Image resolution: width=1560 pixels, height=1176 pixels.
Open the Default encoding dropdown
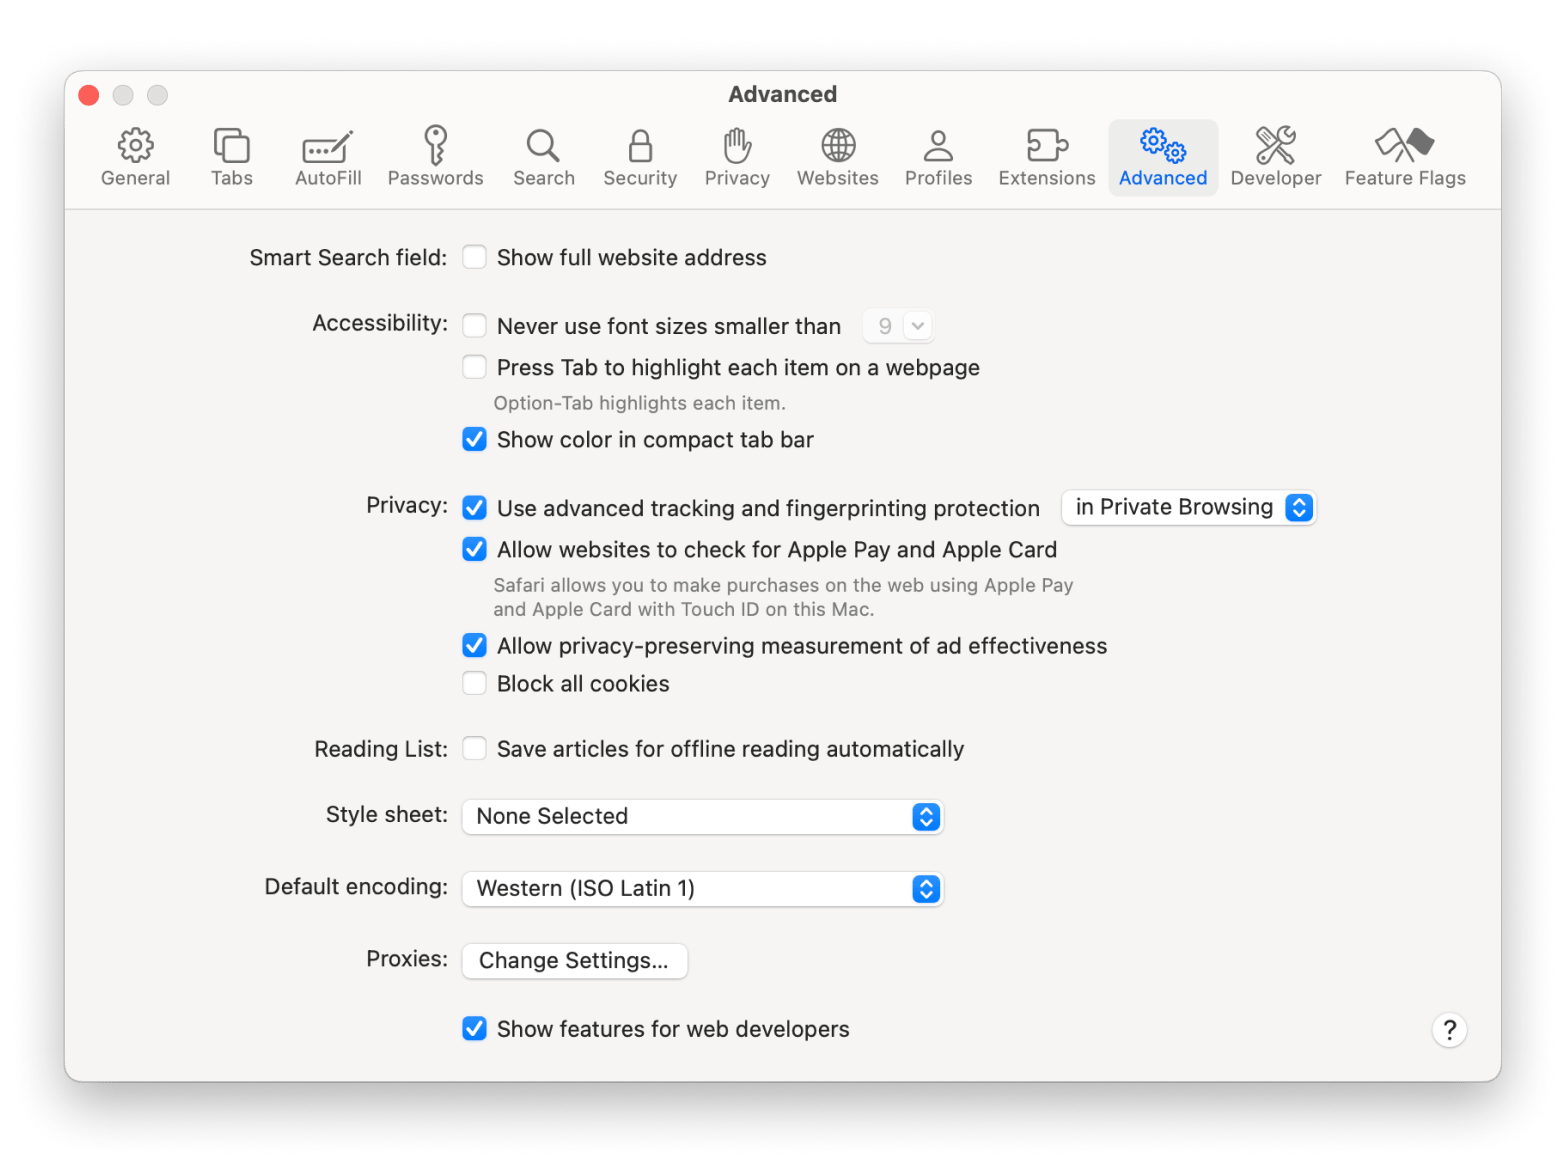(x=702, y=889)
